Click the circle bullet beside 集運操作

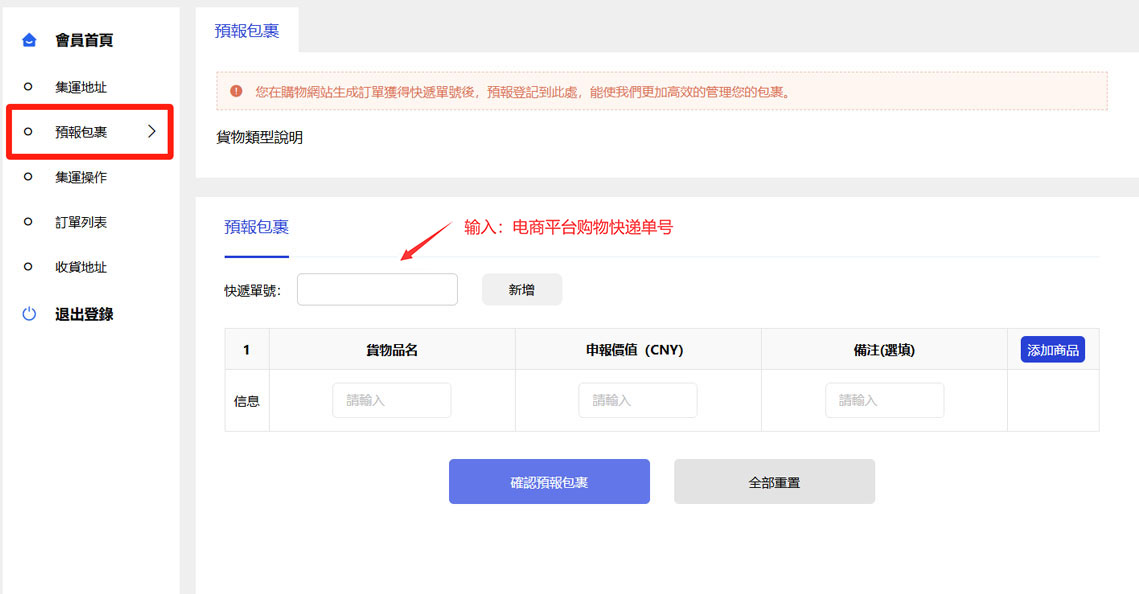coord(28,177)
